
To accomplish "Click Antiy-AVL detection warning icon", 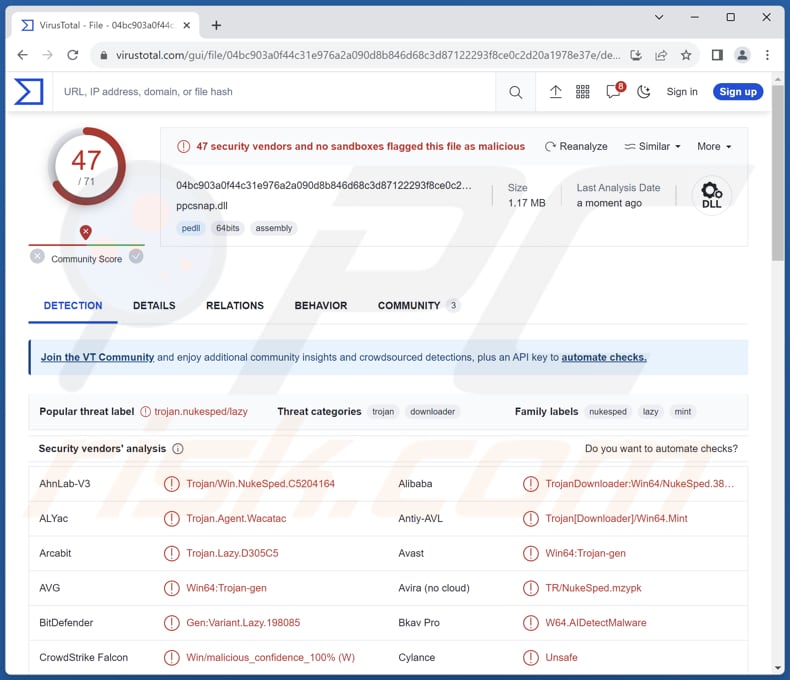I will tap(531, 519).
